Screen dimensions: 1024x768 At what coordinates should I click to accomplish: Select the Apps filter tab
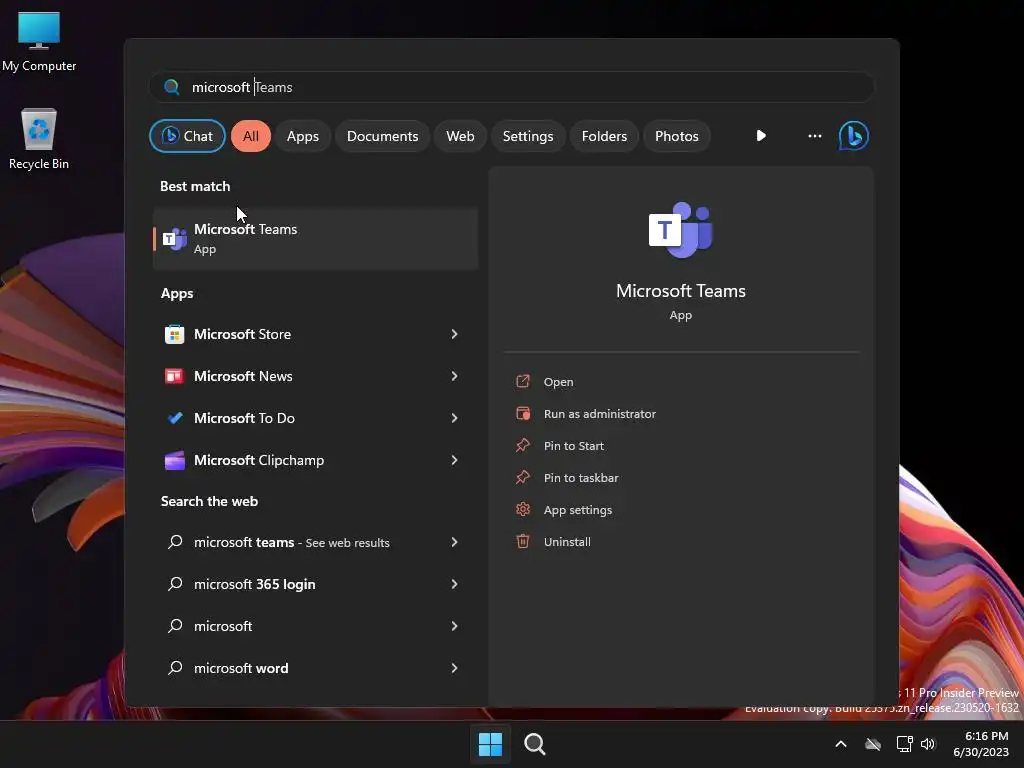(x=302, y=136)
